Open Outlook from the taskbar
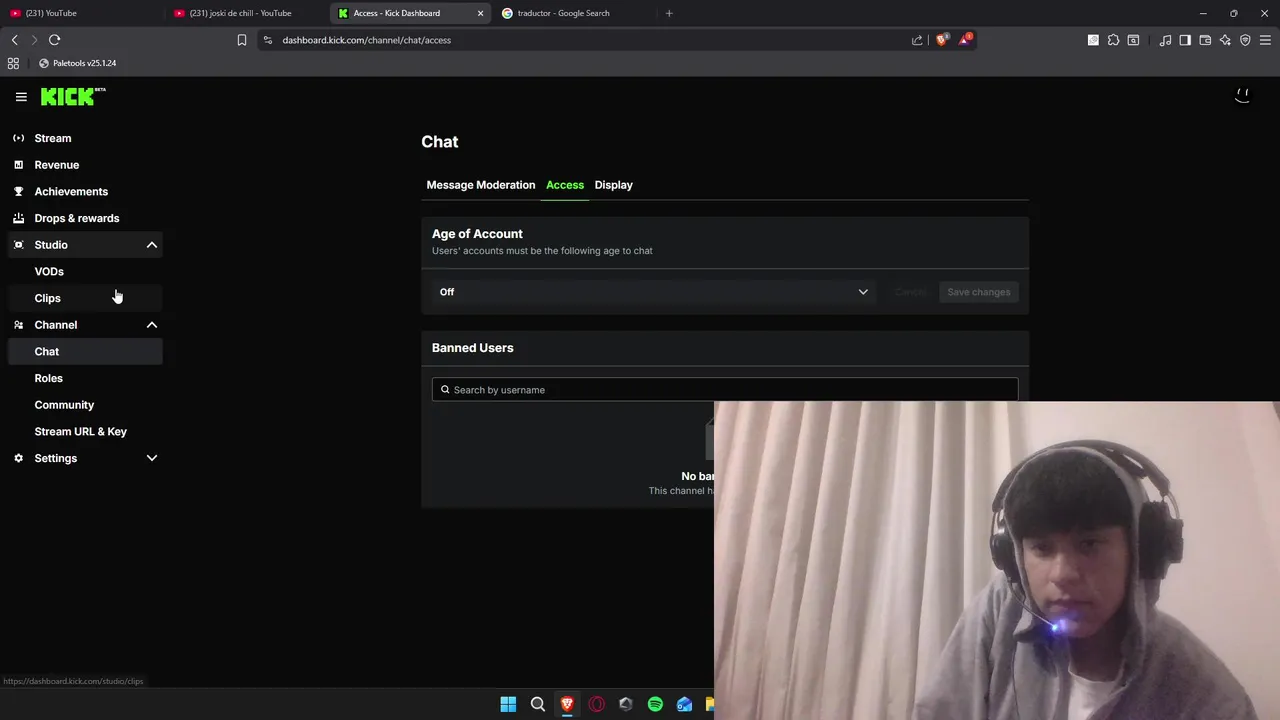The height and width of the screenshot is (720, 1280). (684, 704)
